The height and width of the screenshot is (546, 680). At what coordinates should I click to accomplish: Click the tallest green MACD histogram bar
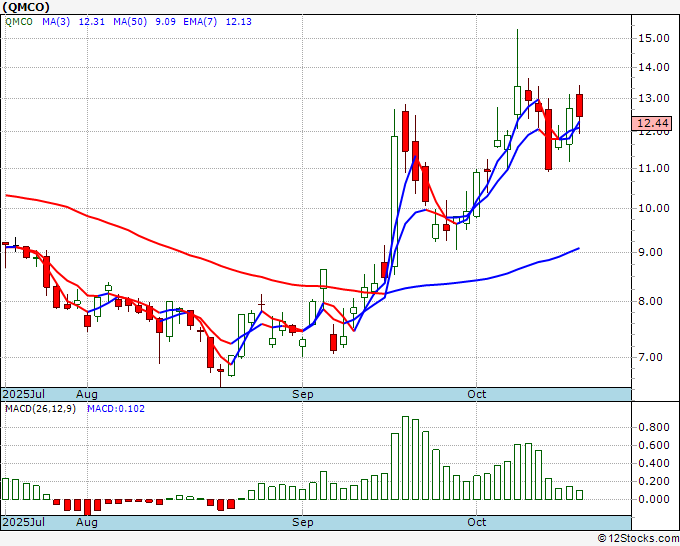[405, 457]
